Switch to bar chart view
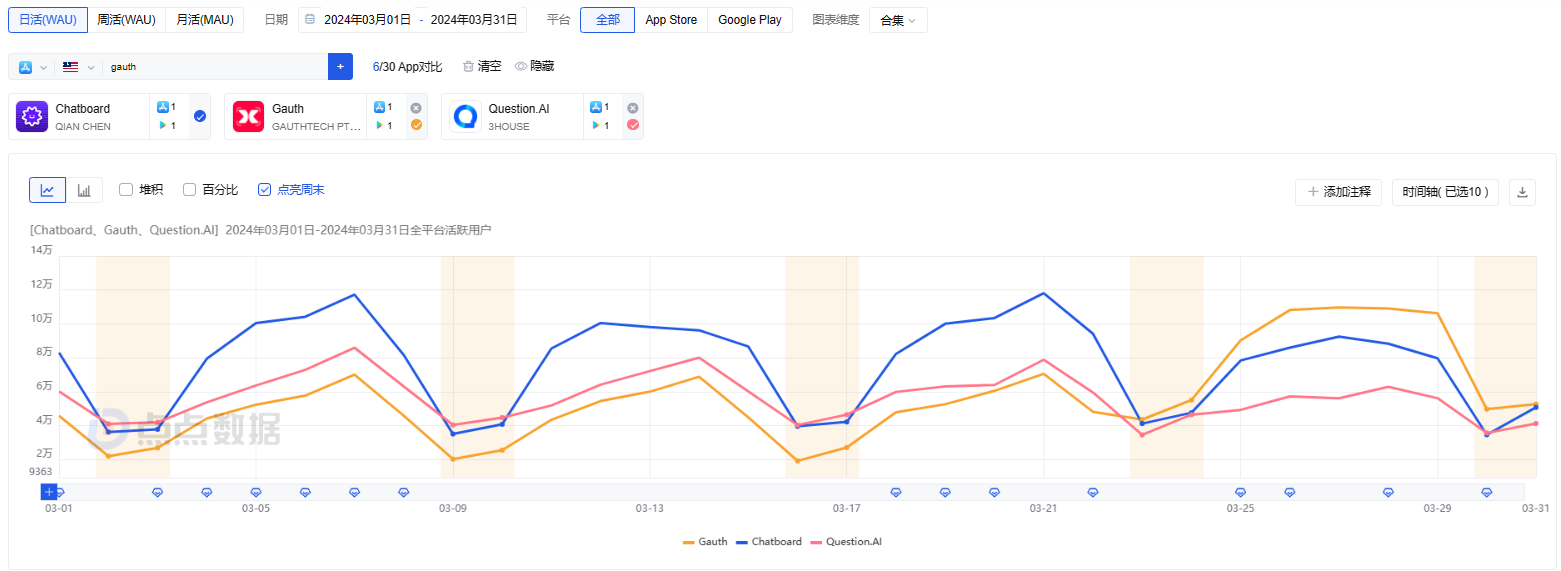 pos(84,190)
